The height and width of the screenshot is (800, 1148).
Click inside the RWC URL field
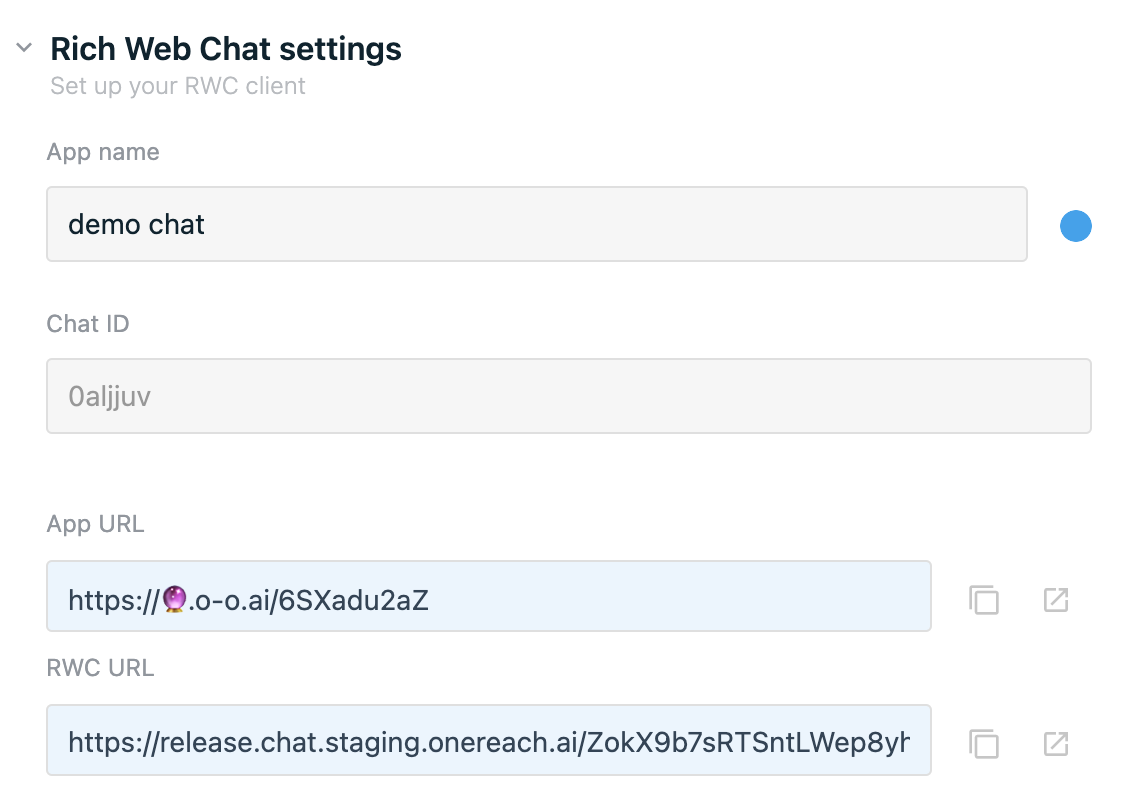point(489,740)
